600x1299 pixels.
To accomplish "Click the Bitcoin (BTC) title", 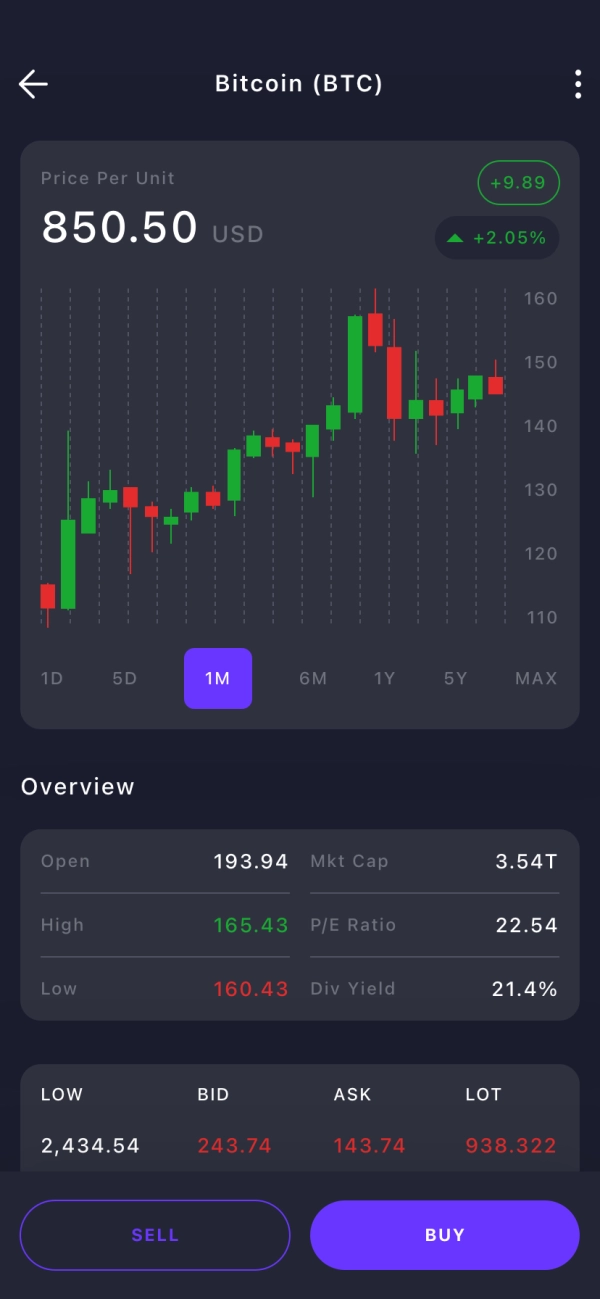I will coord(299,84).
